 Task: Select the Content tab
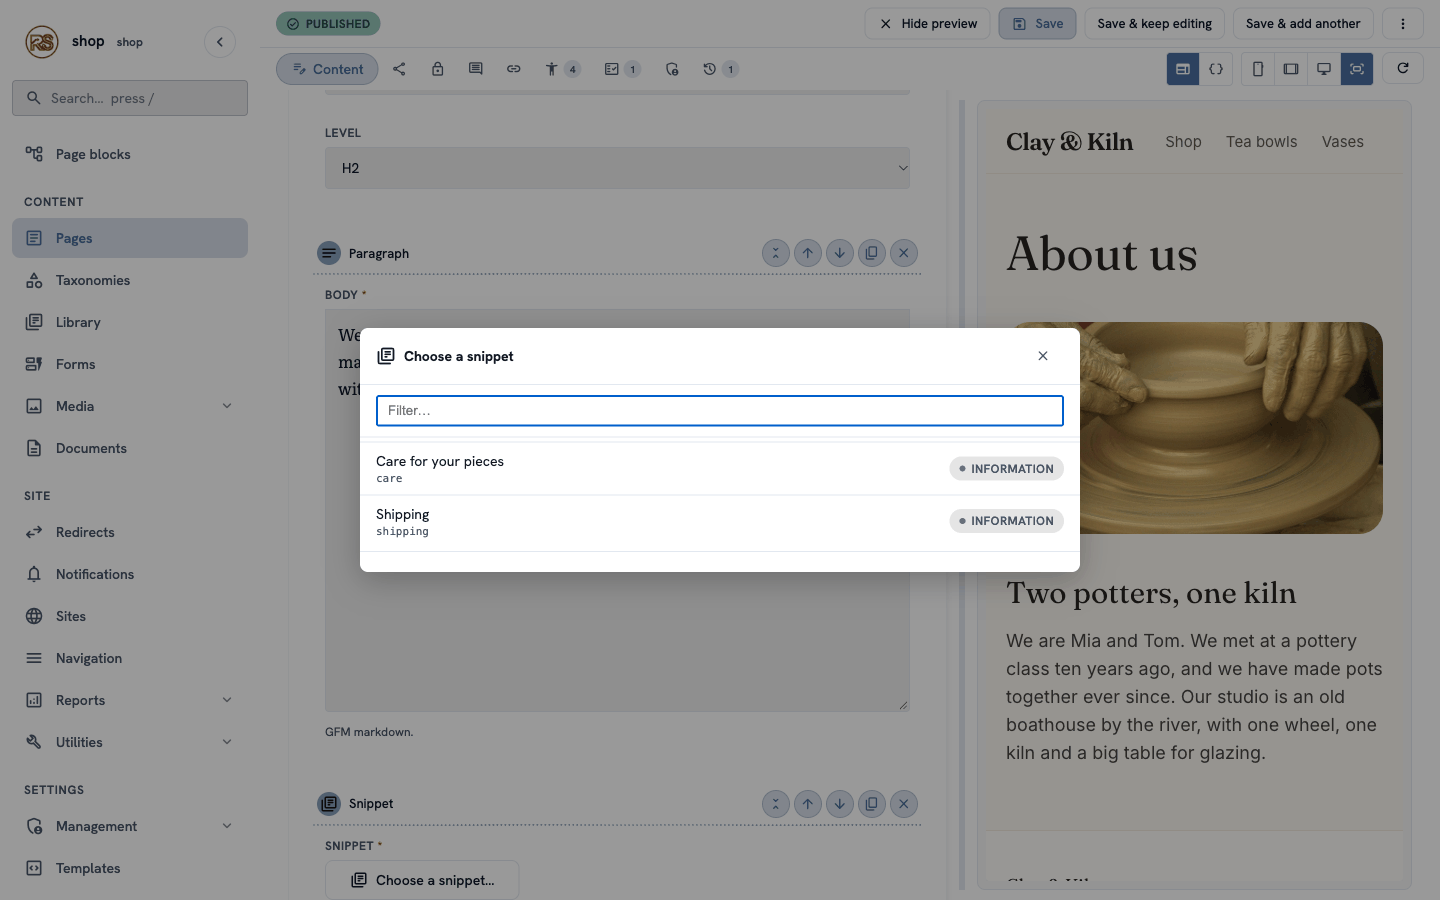point(327,69)
